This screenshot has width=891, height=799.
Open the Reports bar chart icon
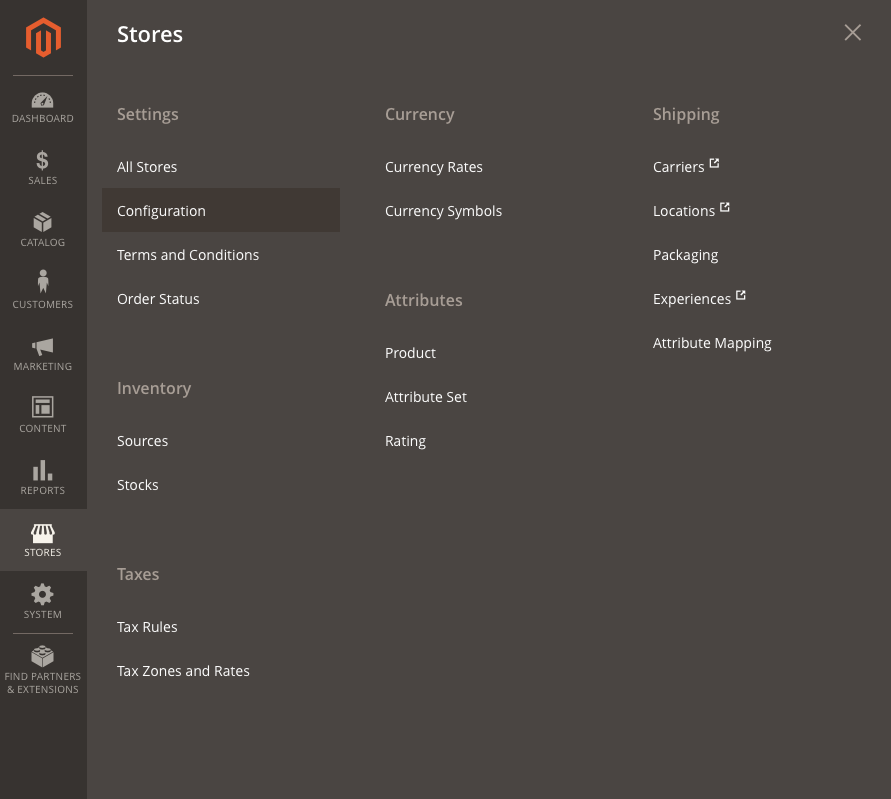(43, 470)
